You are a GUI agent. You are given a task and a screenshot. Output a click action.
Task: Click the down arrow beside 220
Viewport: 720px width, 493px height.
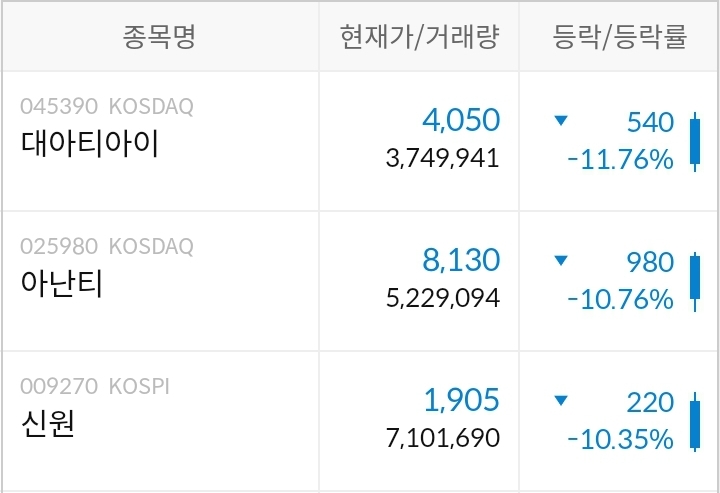[560, 402]
